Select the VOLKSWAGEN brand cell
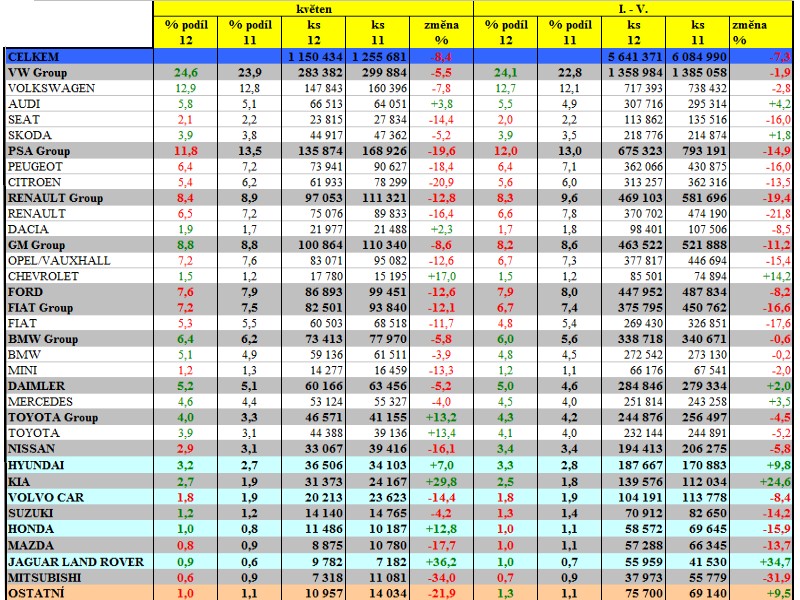800x600 pixels. [52, 88]
